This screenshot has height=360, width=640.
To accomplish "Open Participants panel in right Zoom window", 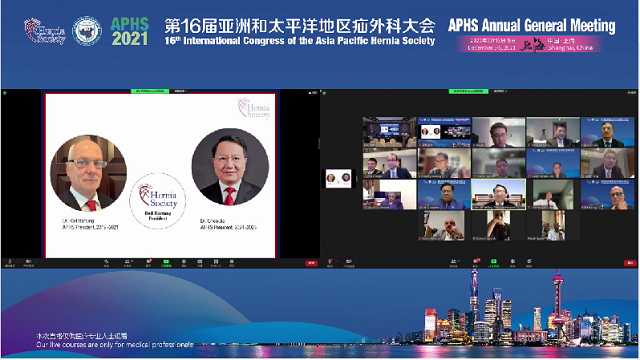I will tap(453, 263).
